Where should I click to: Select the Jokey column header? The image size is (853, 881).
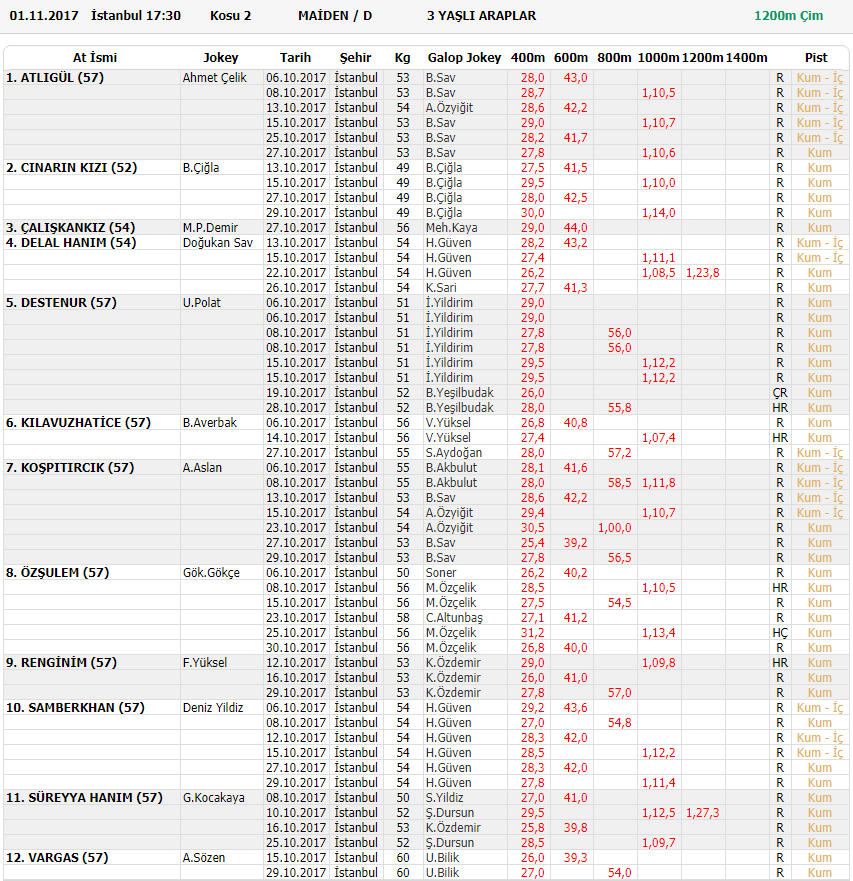[221, 57]
